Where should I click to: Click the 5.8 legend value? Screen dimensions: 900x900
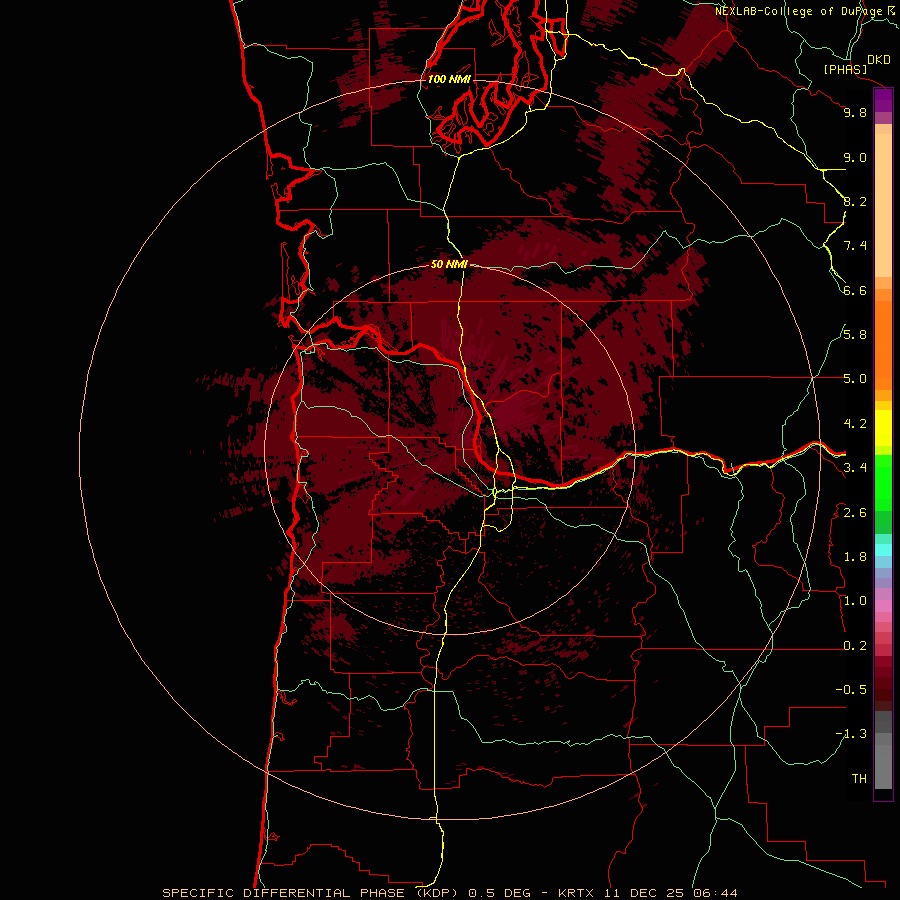point(855,335)
